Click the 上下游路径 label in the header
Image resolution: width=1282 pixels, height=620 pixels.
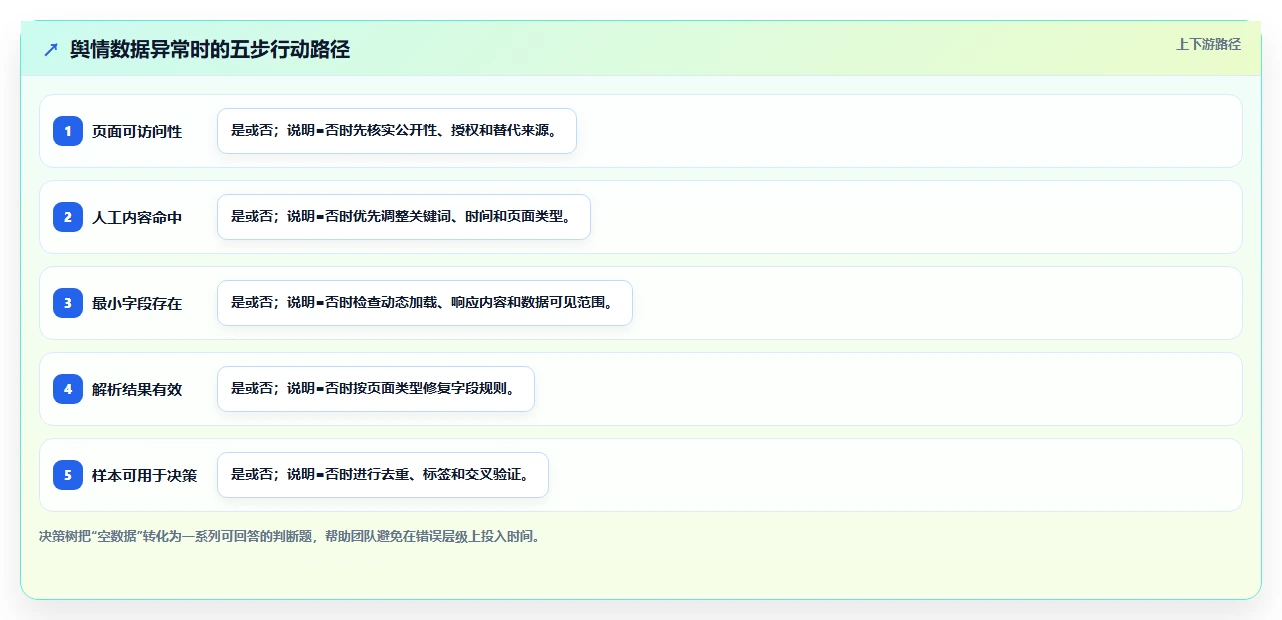(1208, 44)
